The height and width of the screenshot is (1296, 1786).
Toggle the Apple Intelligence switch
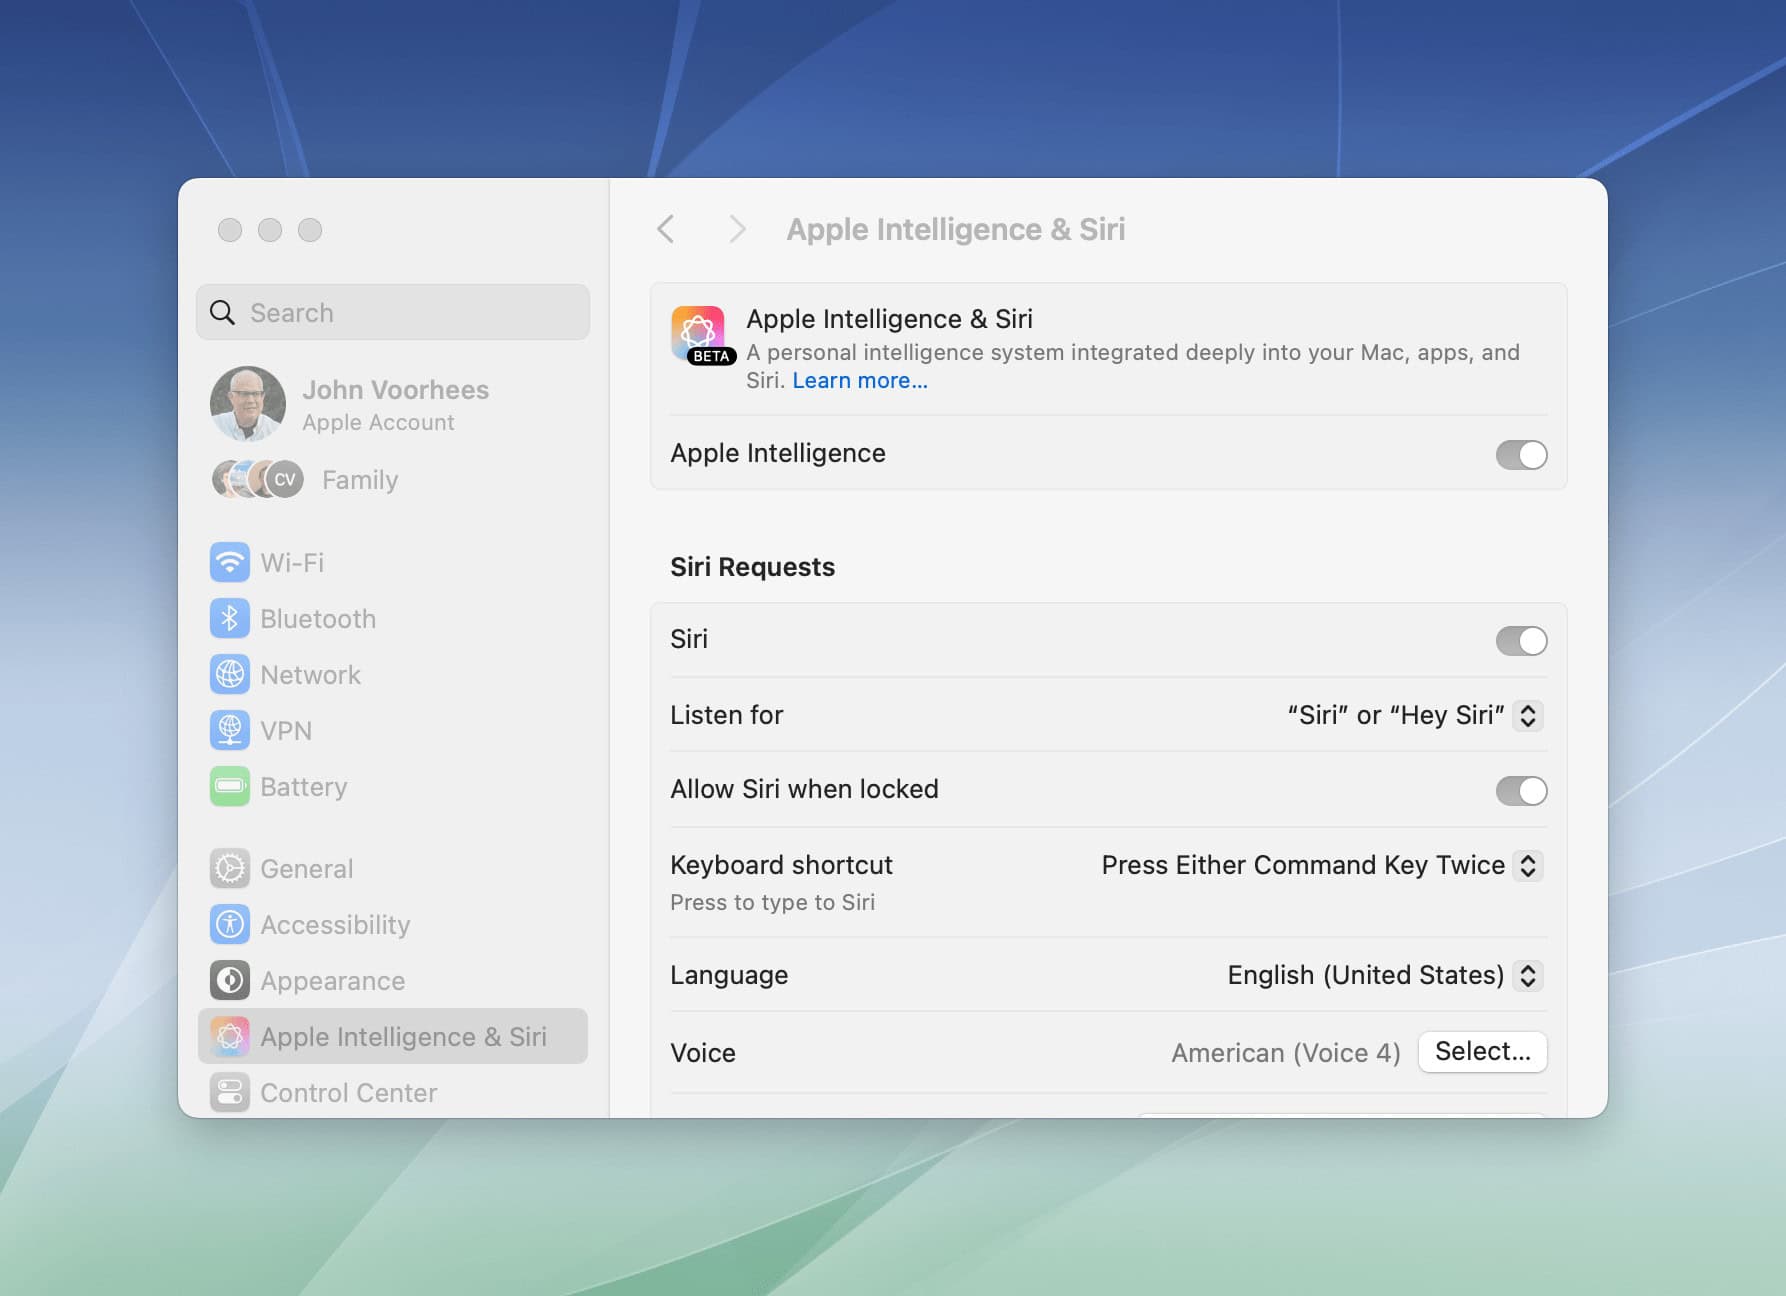click(1521, 455)
